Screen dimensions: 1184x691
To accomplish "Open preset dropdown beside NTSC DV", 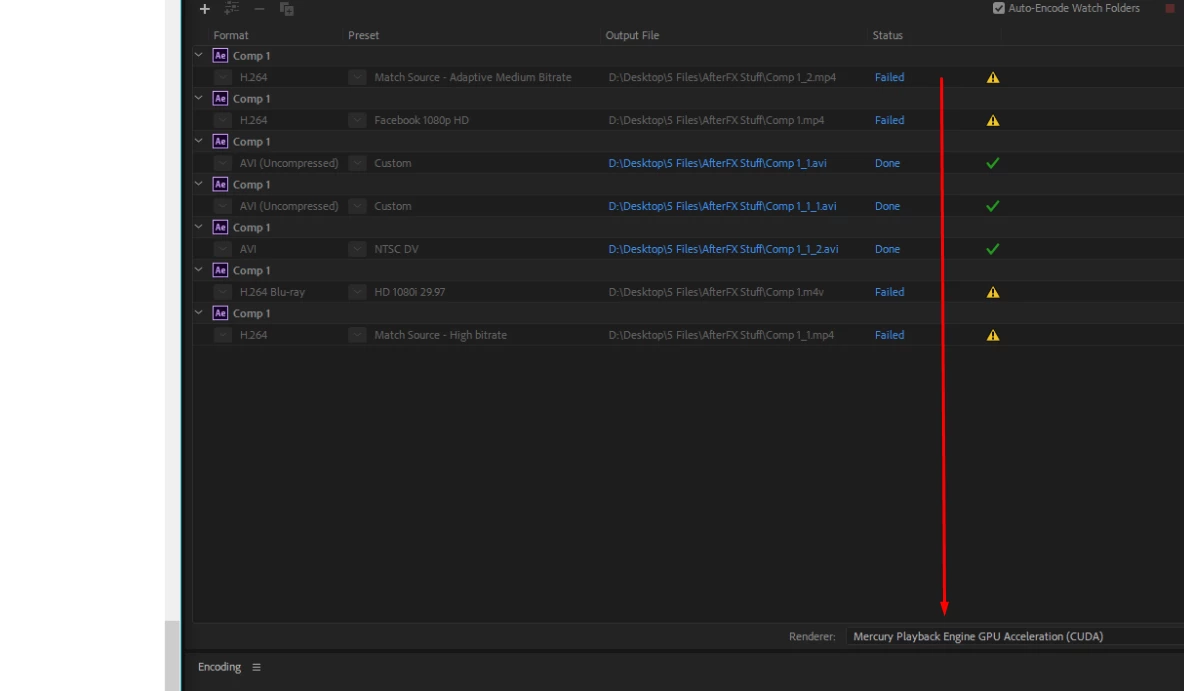I will point(357,249).
